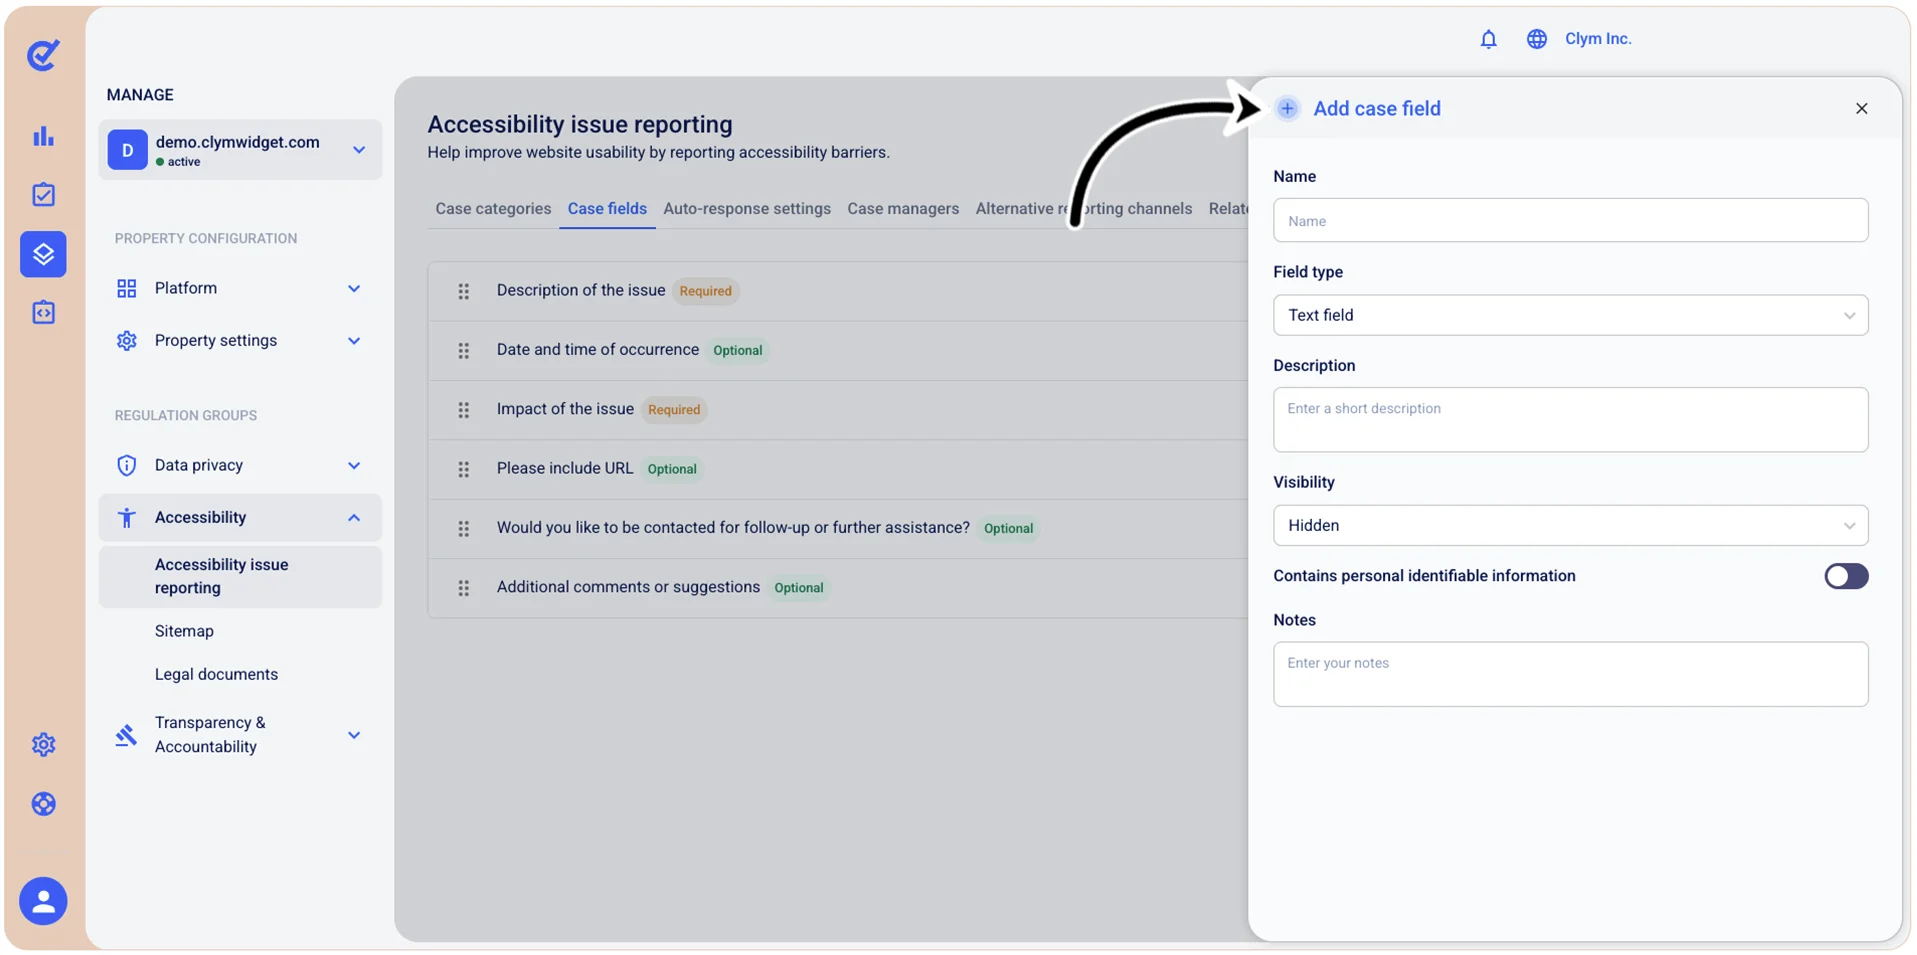Image resolution: width=1917 pixels, height=955 pixels.
Task: Click the 'Please include URL' field name
Action: (565, 468)
